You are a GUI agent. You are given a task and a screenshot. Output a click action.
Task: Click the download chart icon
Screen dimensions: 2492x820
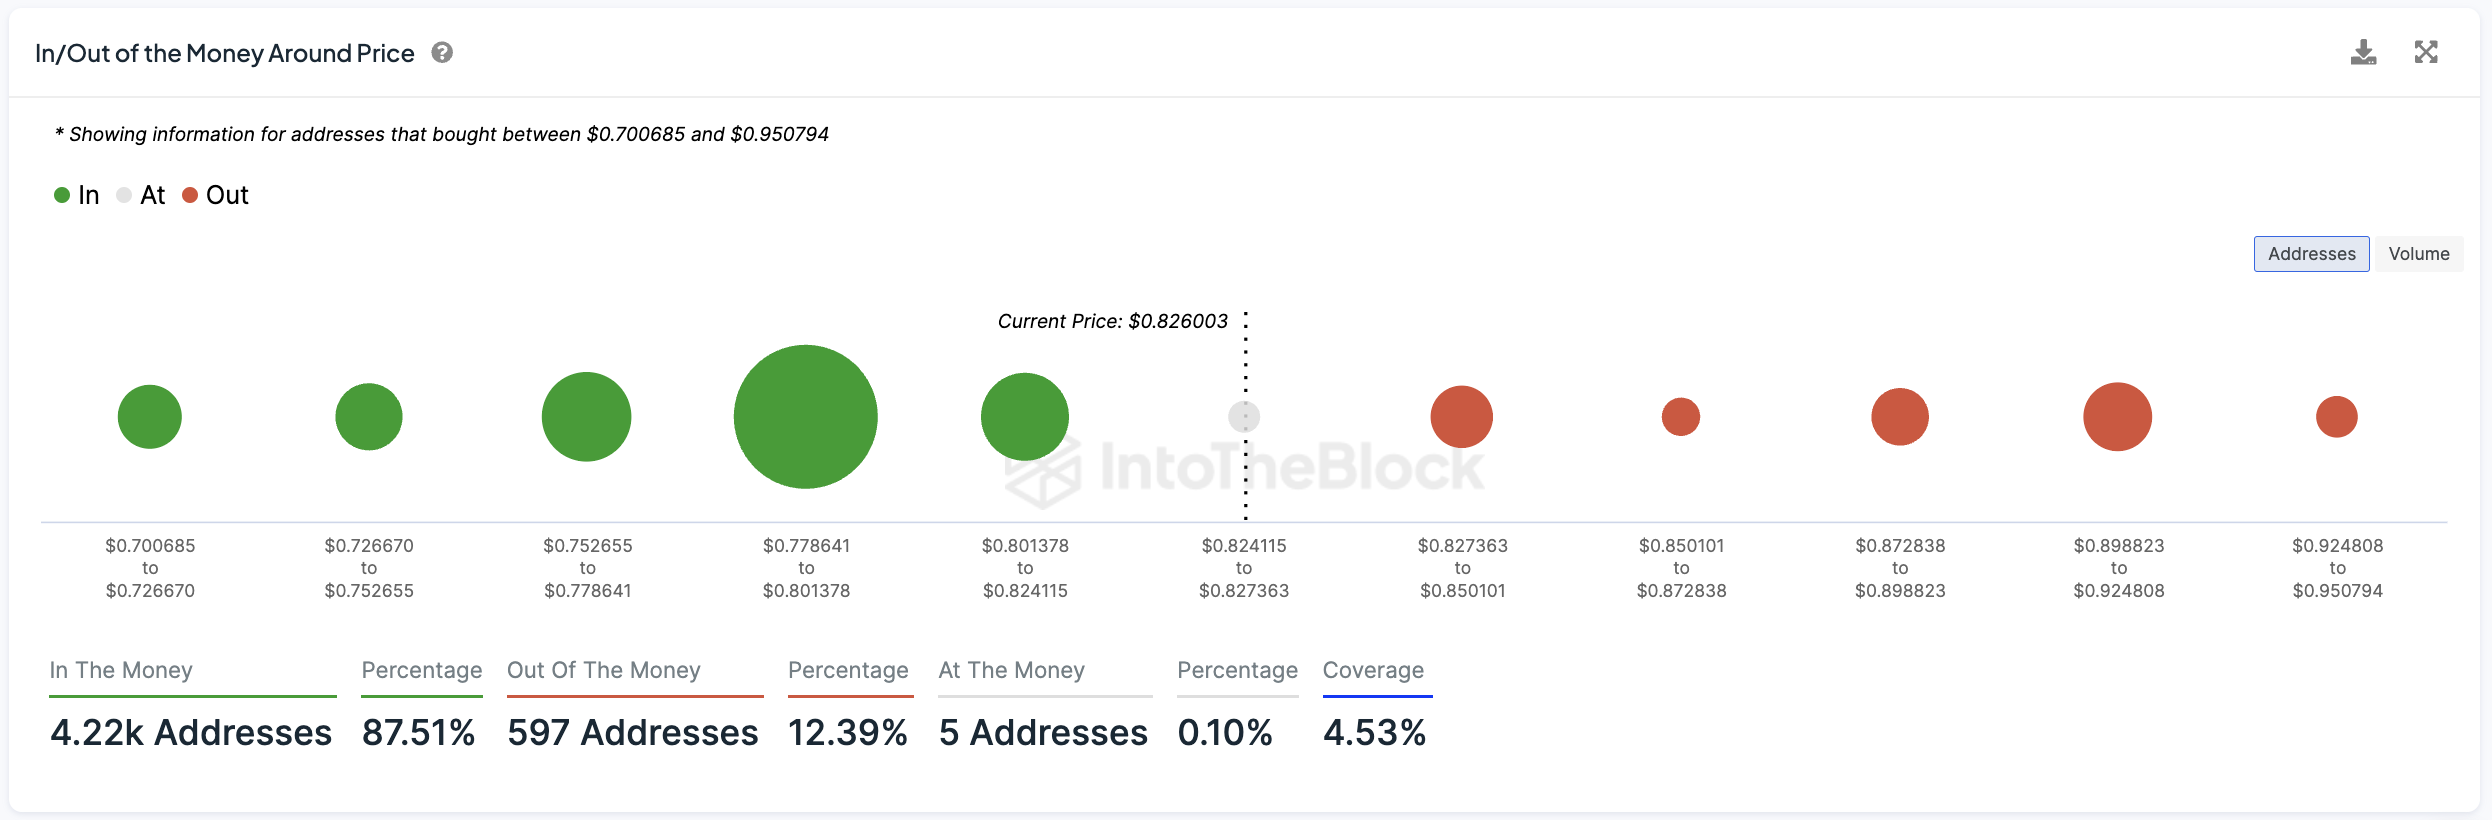[x=2363, y=52]
